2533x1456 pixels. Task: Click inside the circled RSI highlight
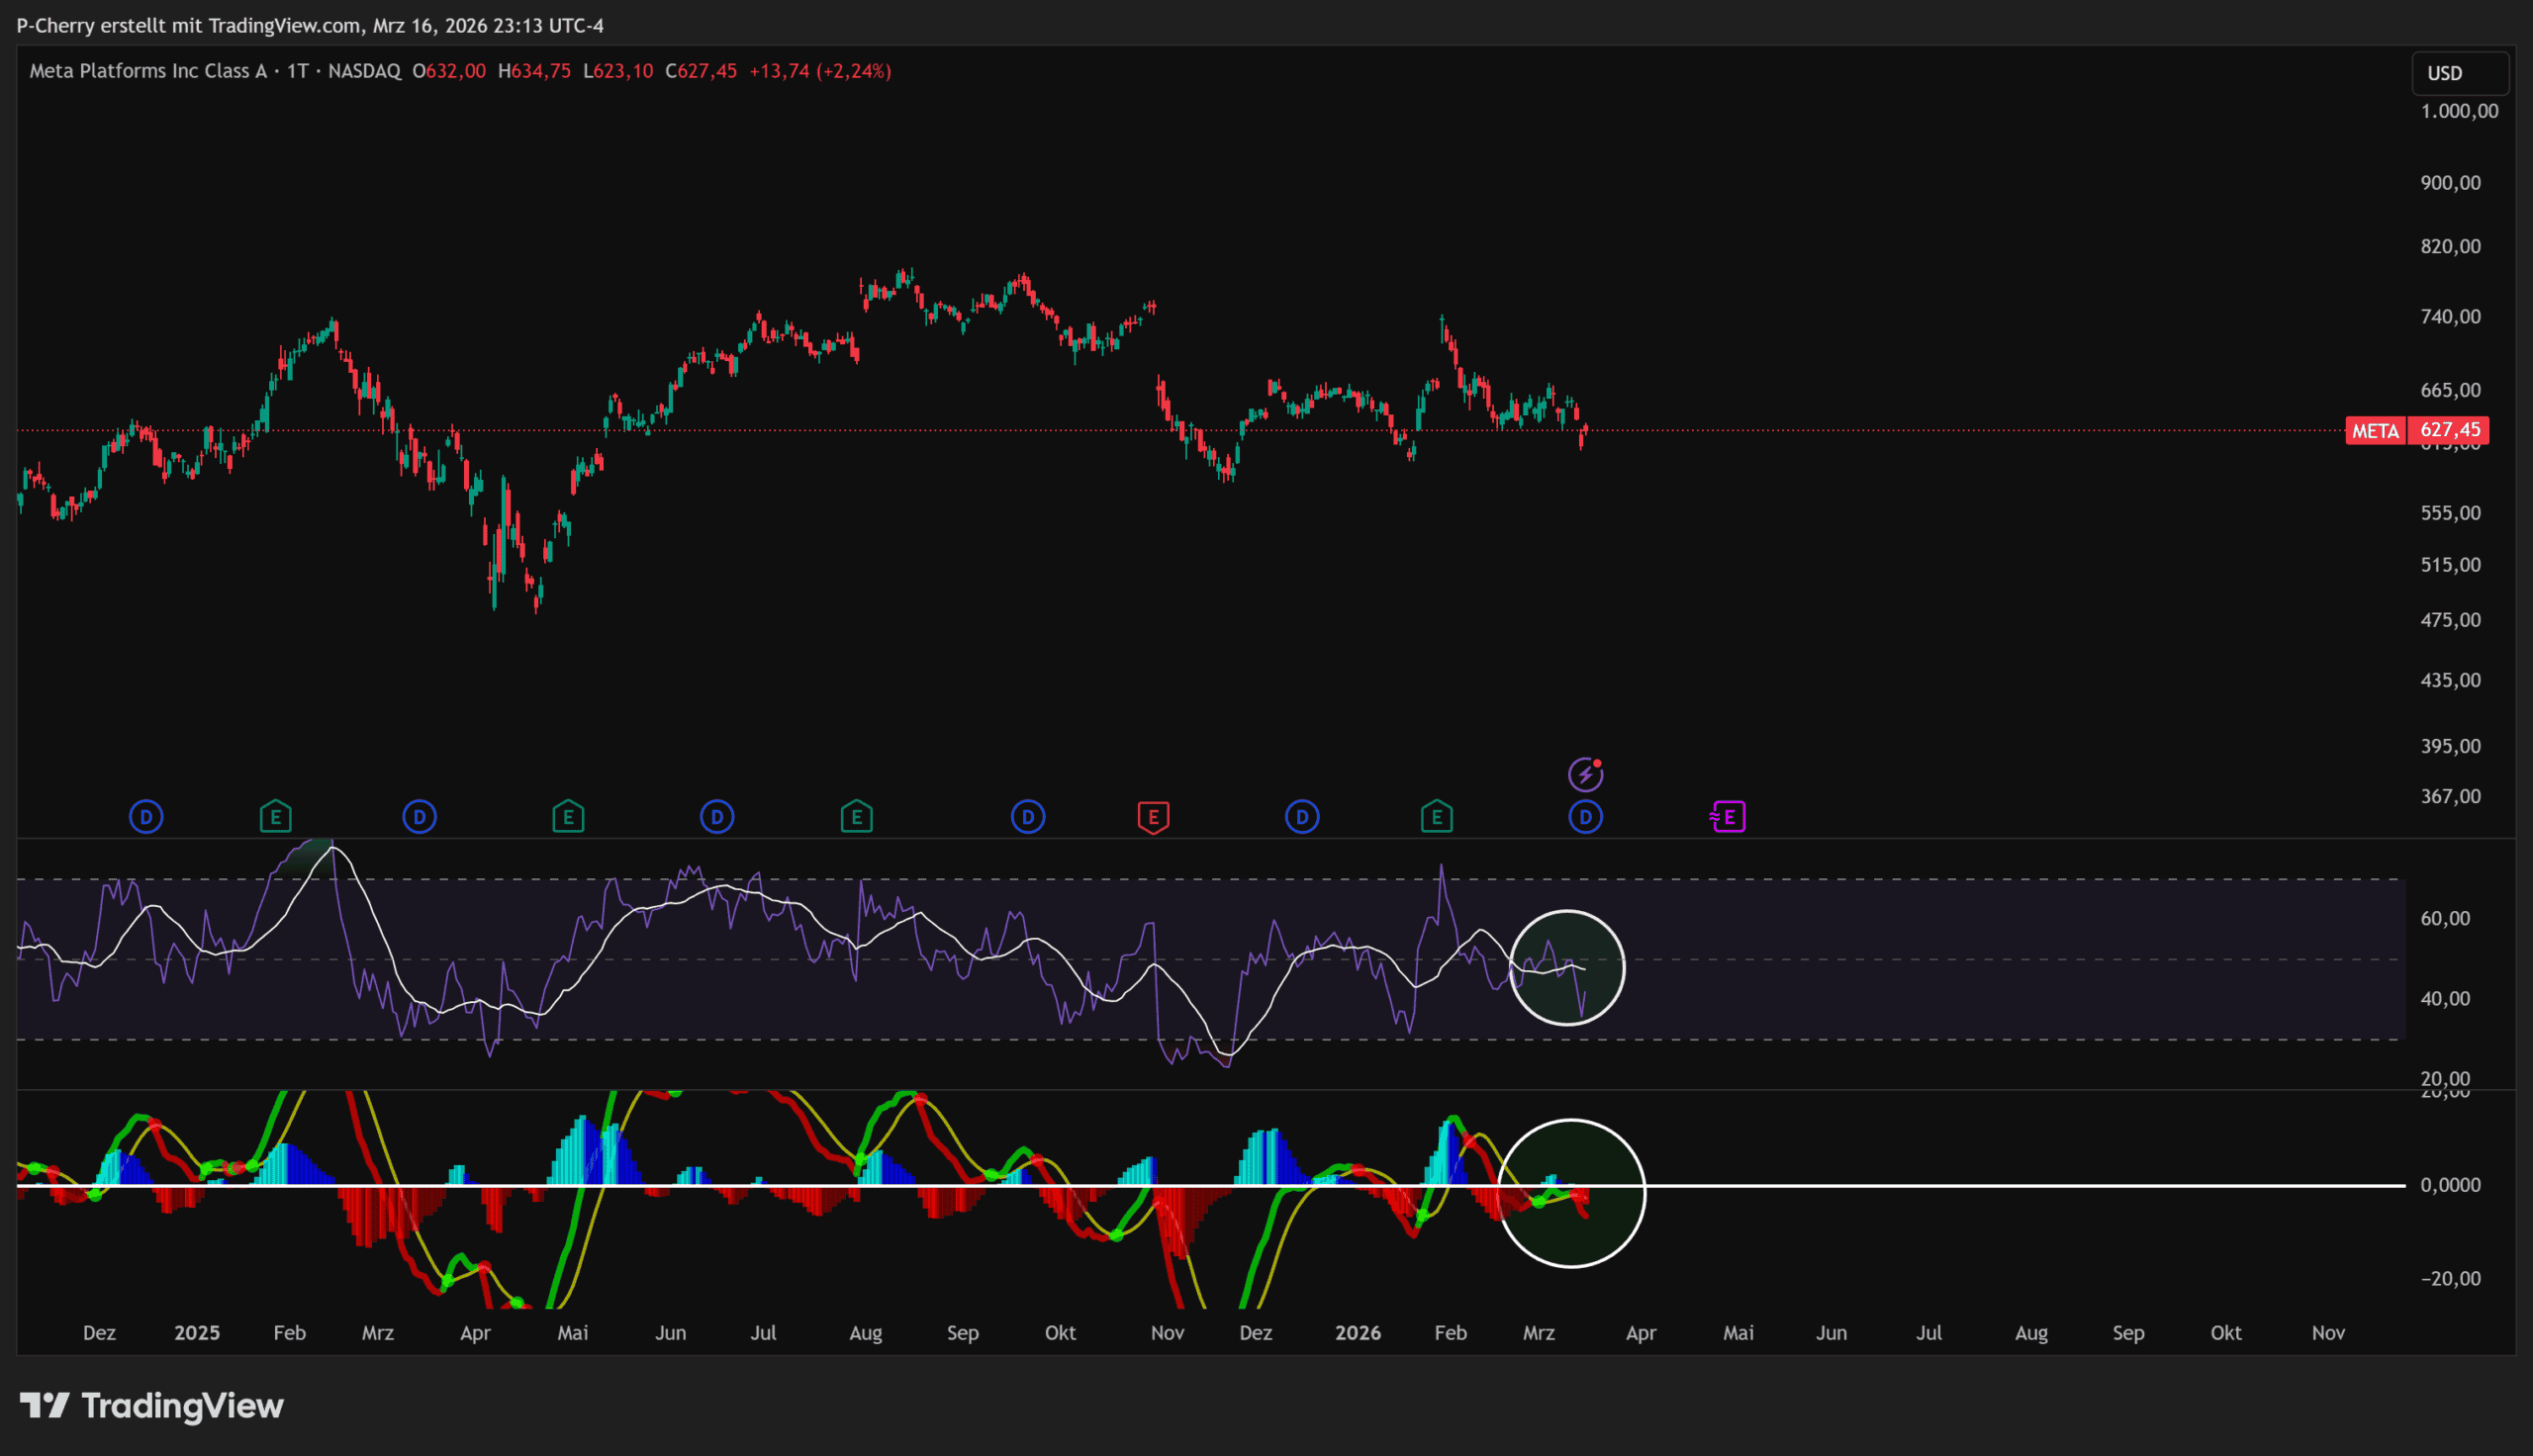1566,968
